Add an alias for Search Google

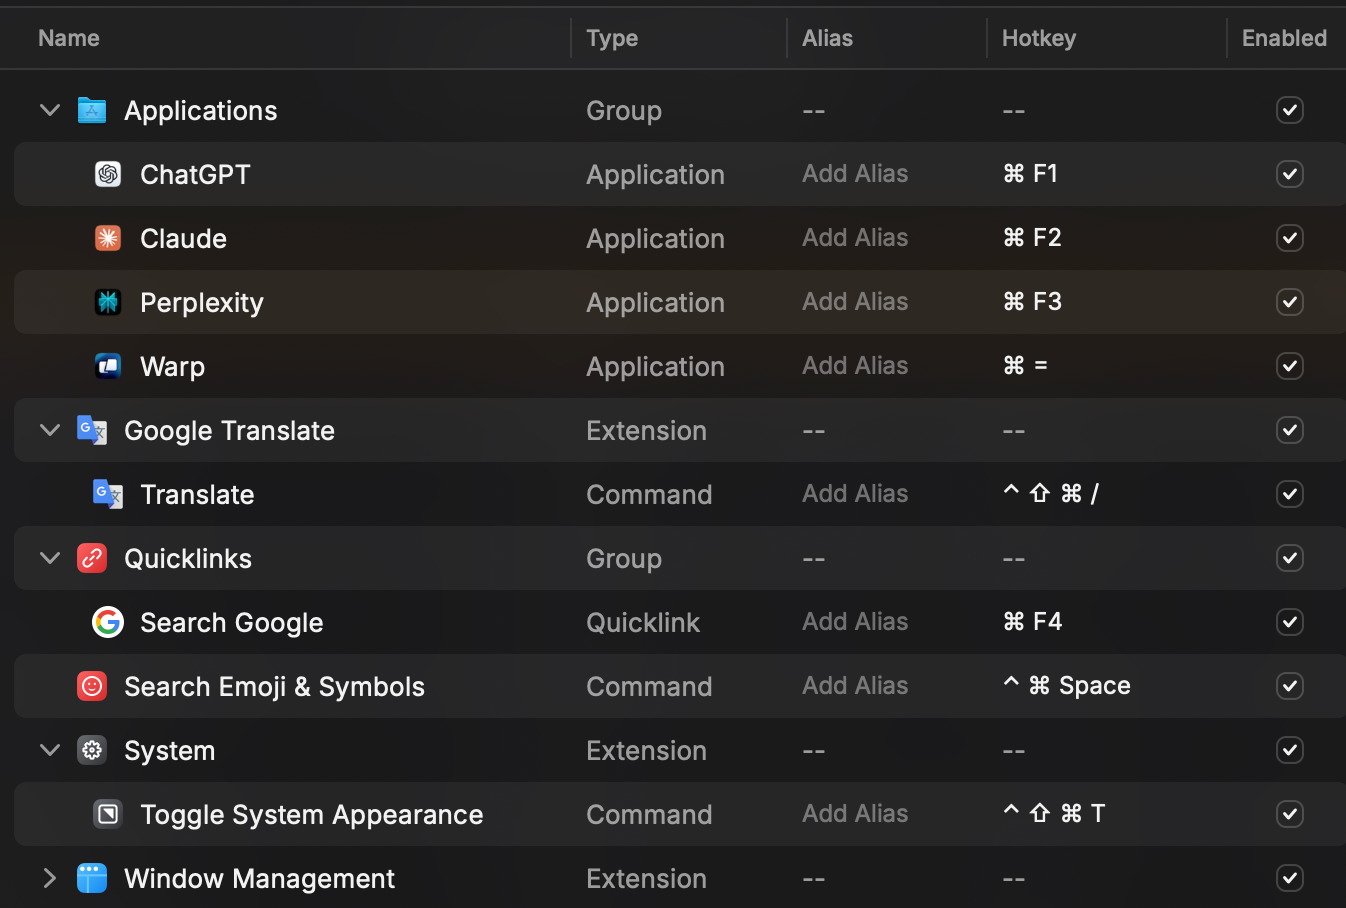(855, 622)
